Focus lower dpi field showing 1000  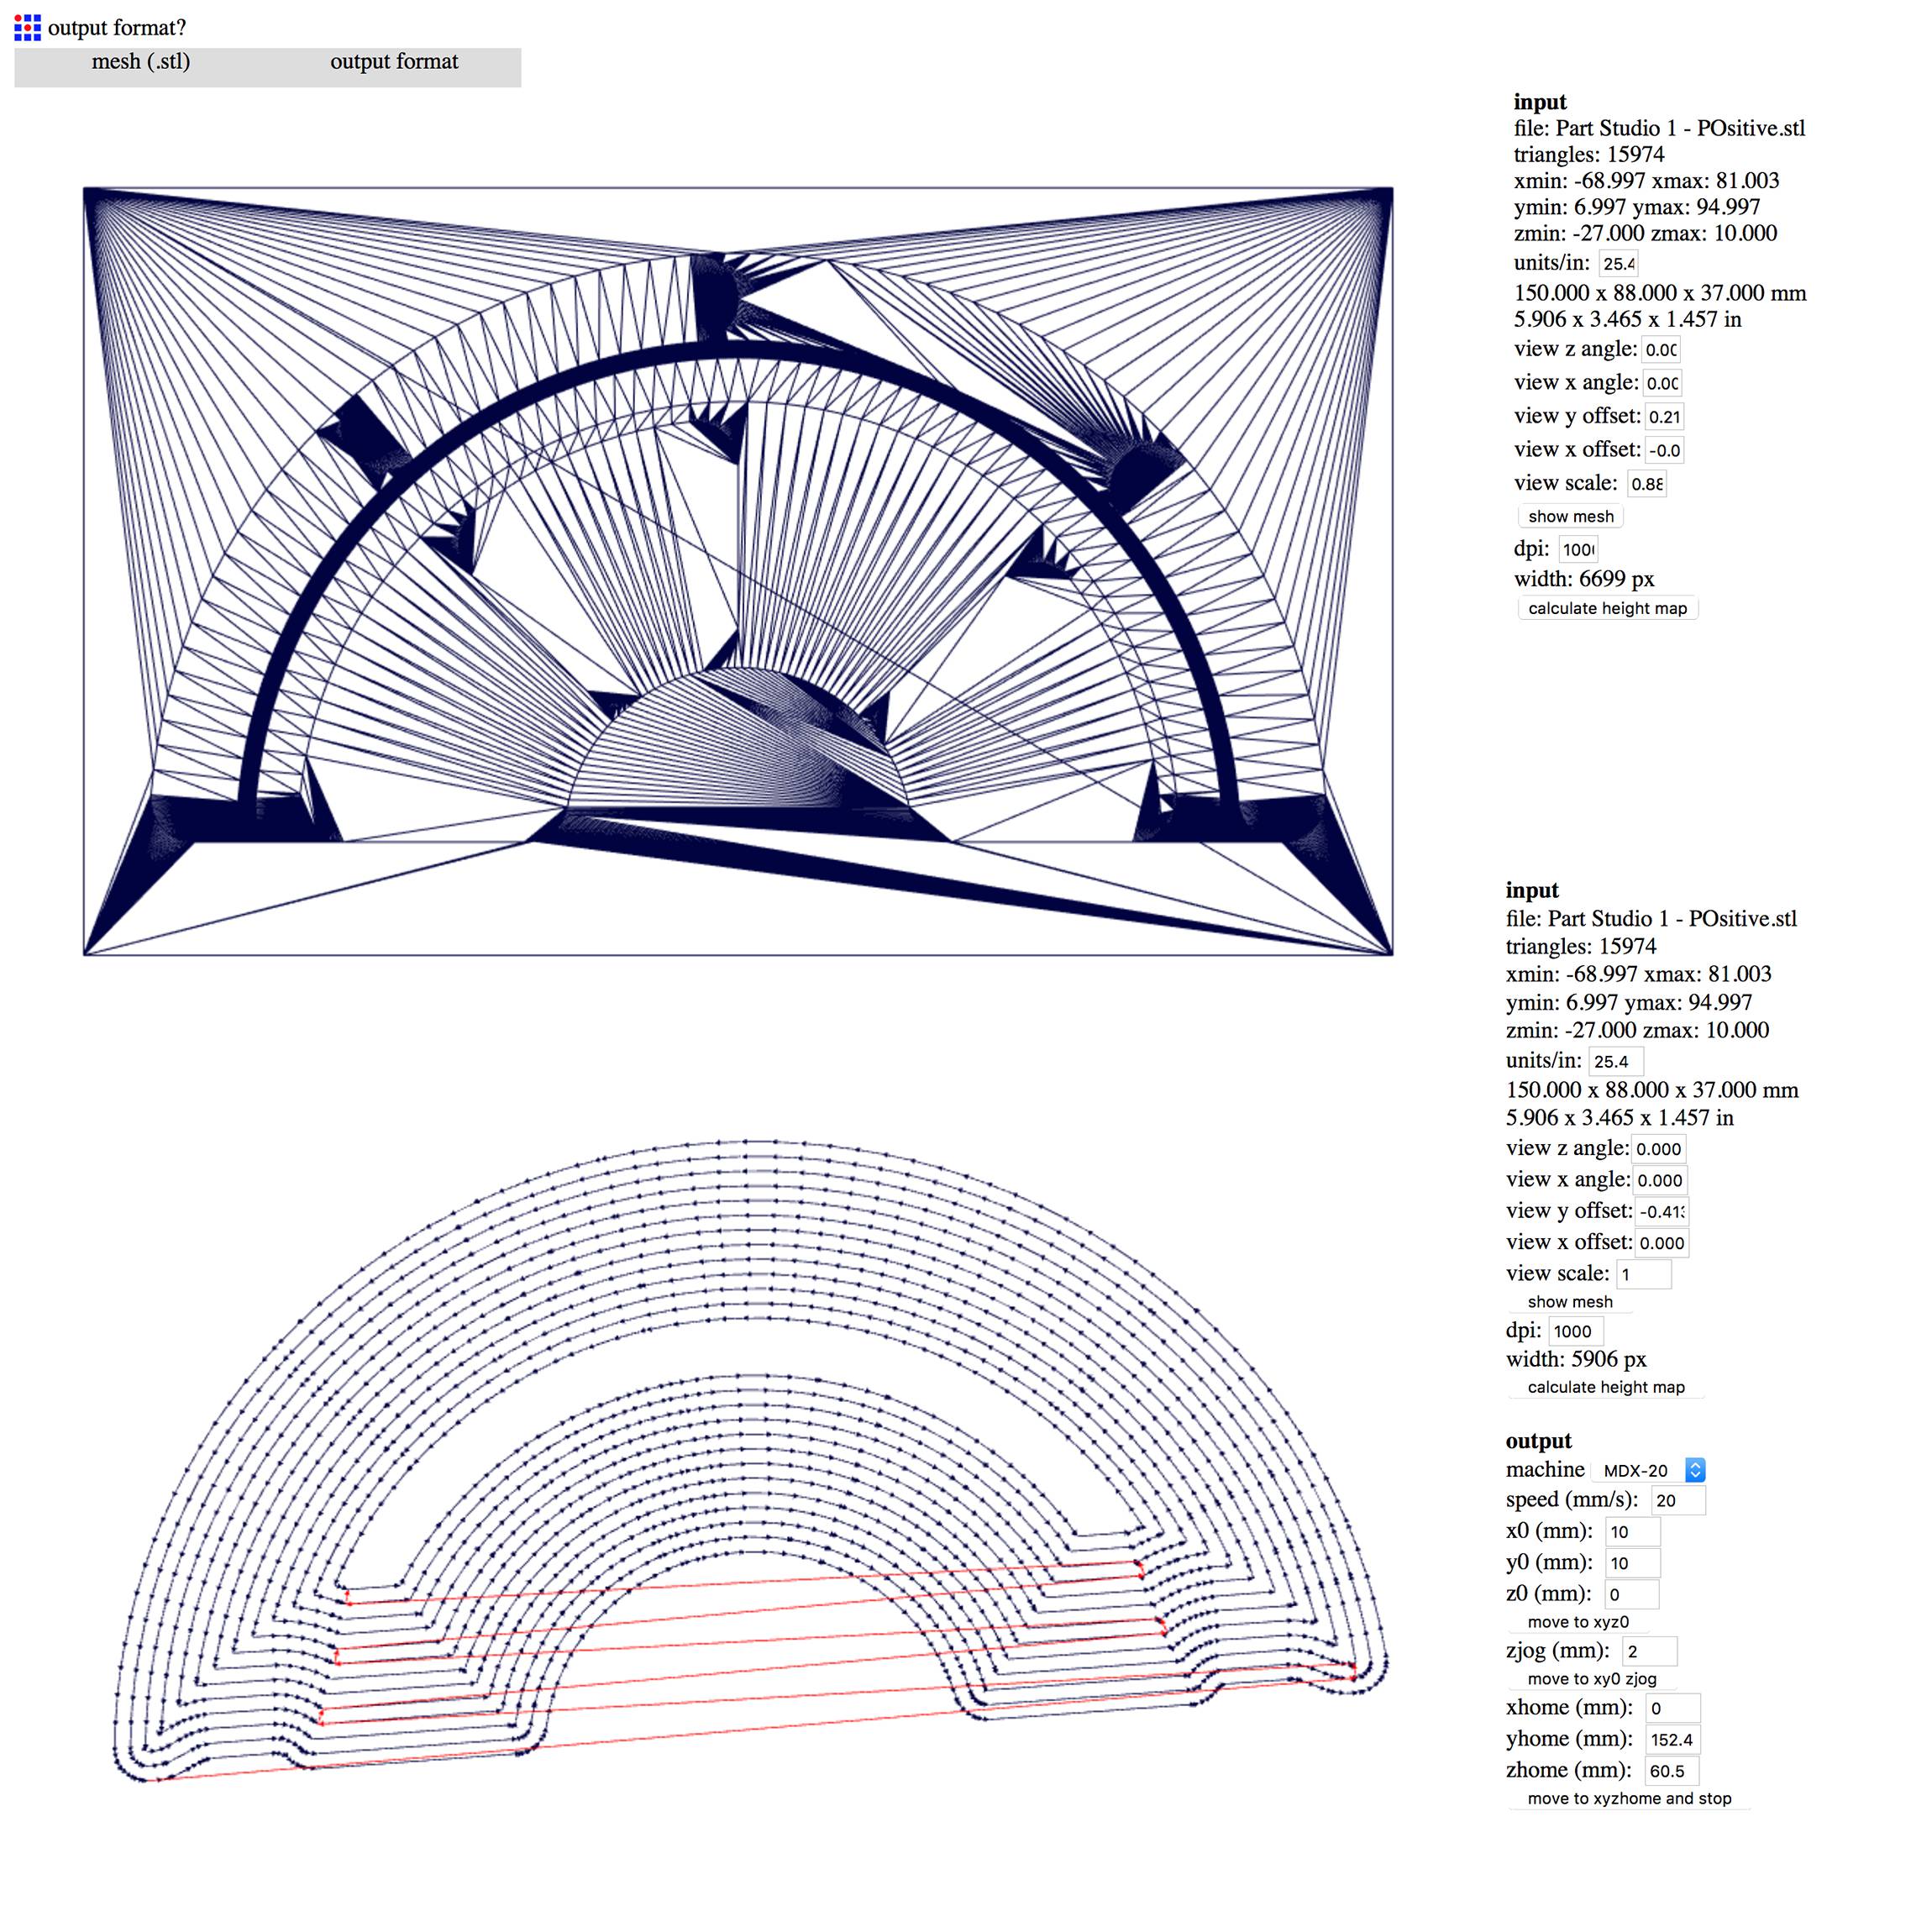point(1576,1331)
